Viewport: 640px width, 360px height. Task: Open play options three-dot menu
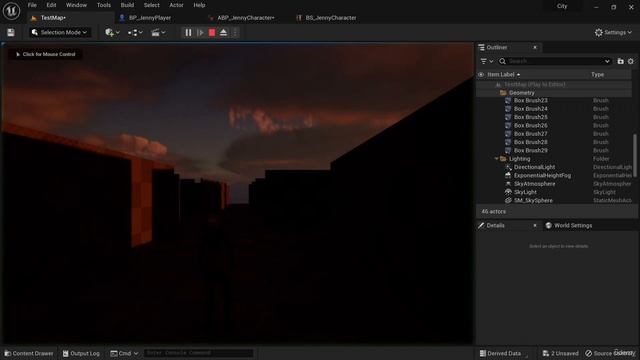(x=235, y=32)
